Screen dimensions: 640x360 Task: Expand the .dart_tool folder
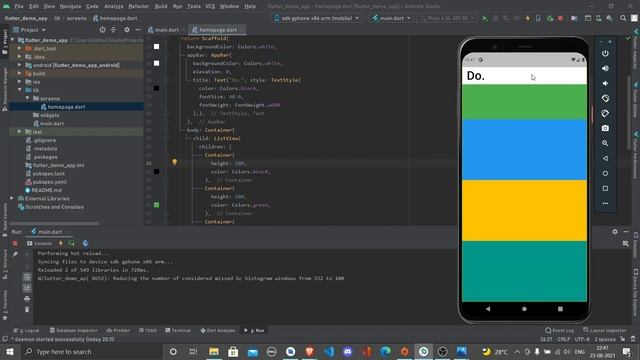tap(20, 48)
